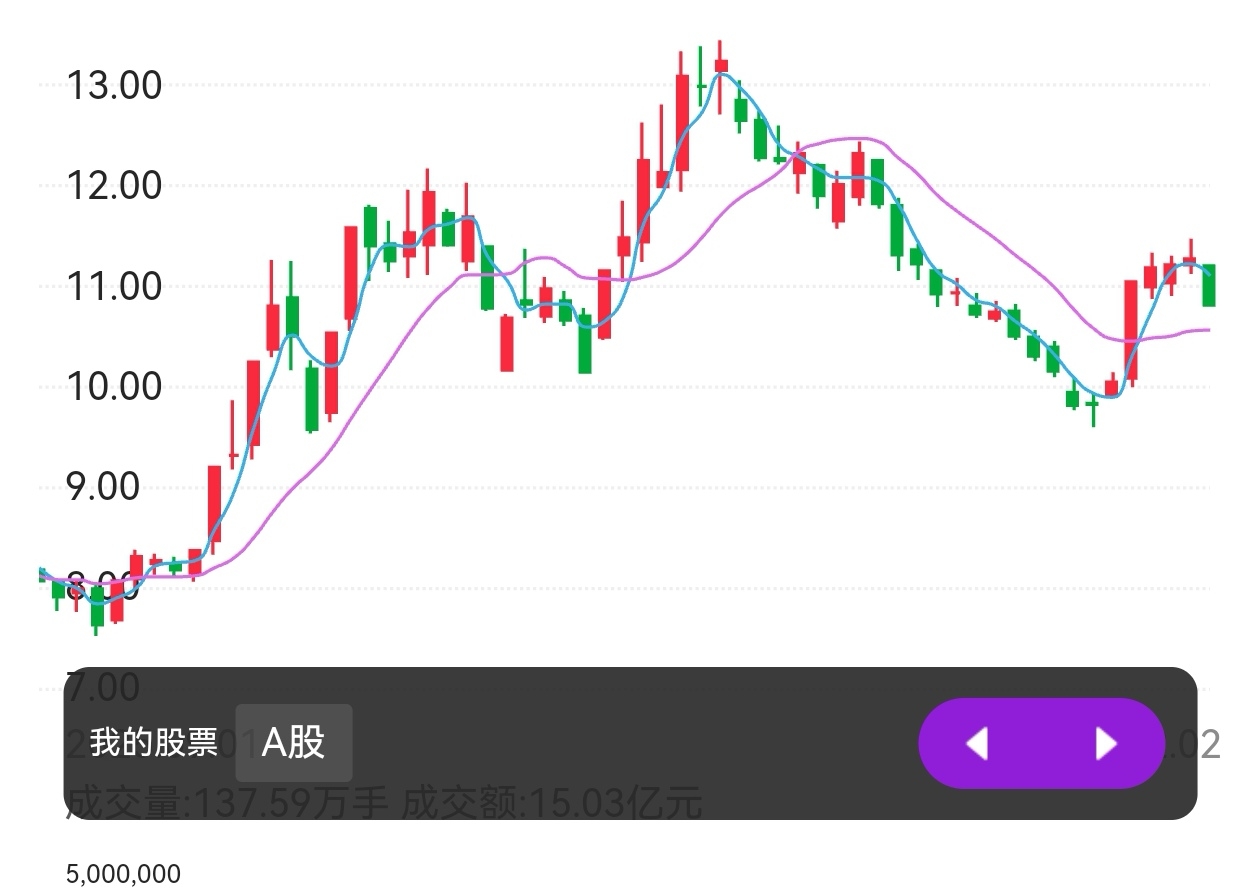This screenshot has height=892, width=1260.
Task: Click the 11.00 price axis label
Action: 113,287
